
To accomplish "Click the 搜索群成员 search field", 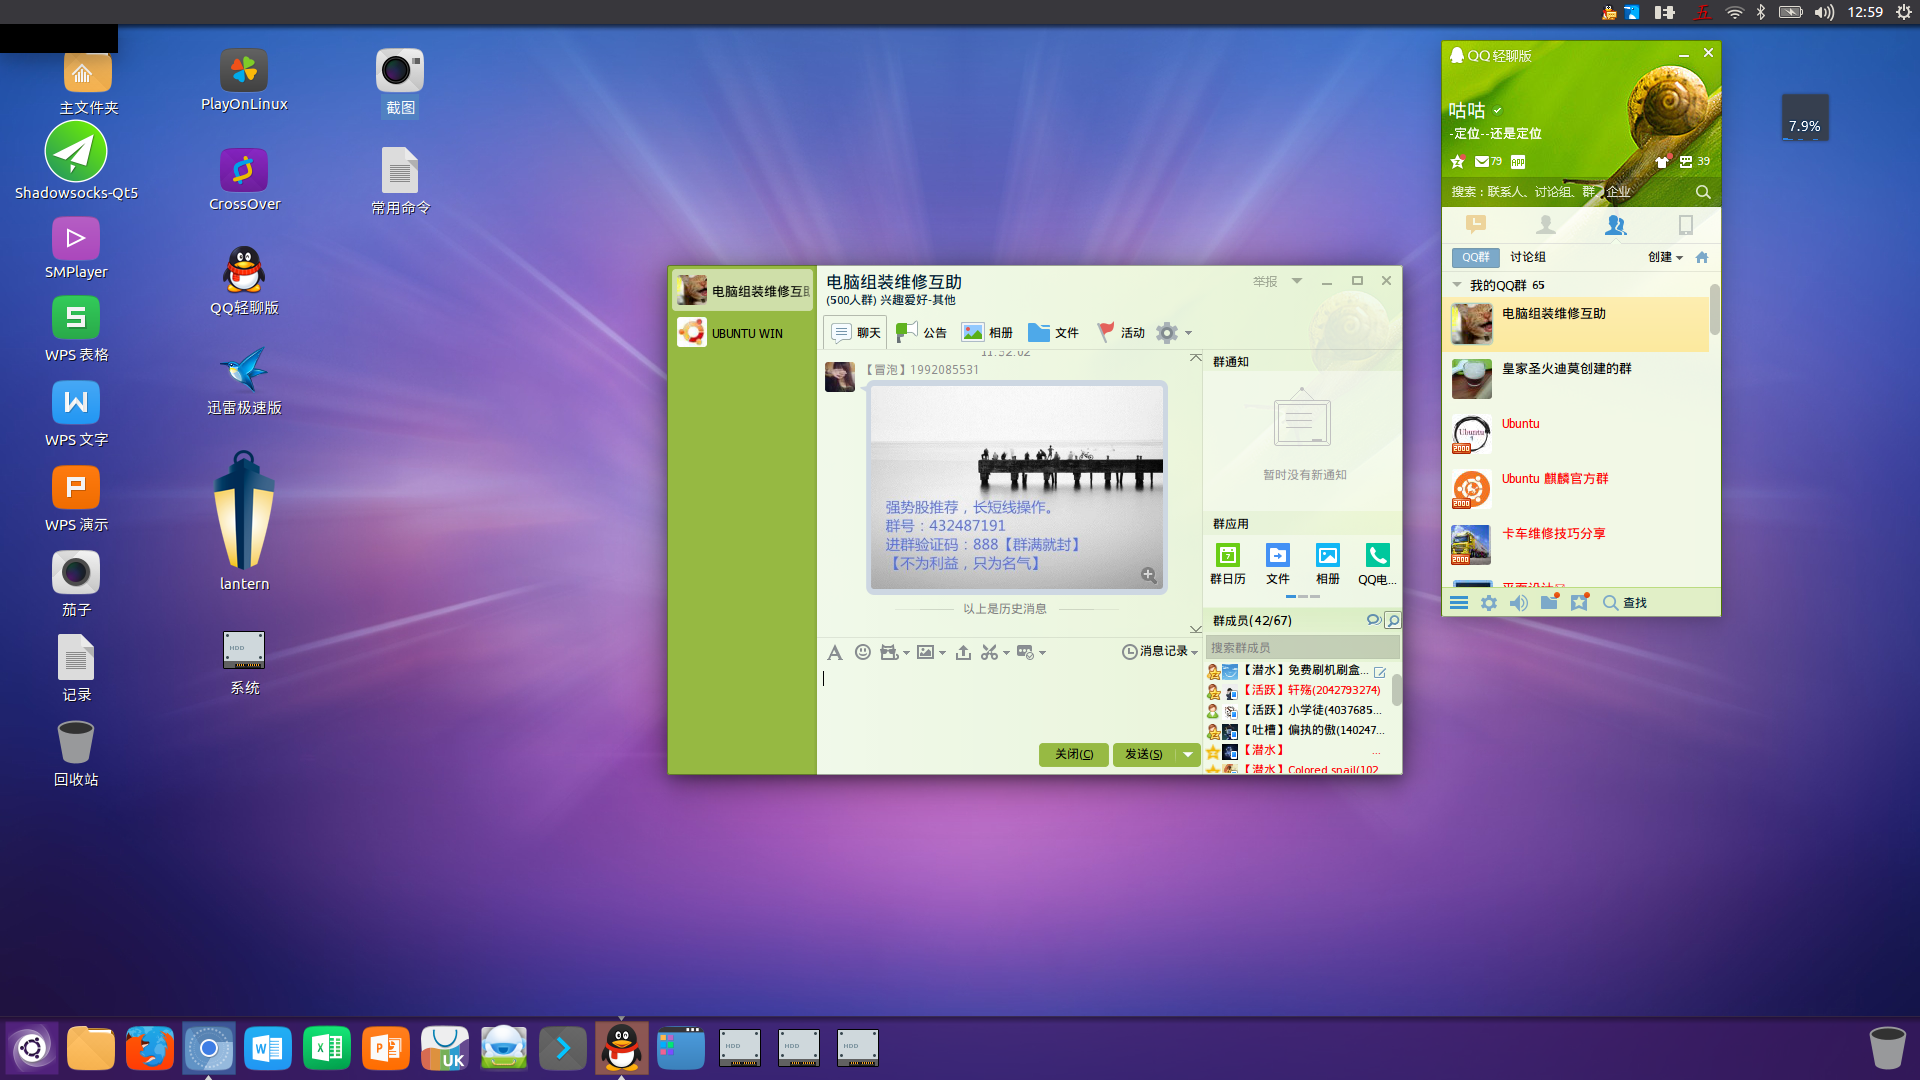I will tap(1303, 648).
